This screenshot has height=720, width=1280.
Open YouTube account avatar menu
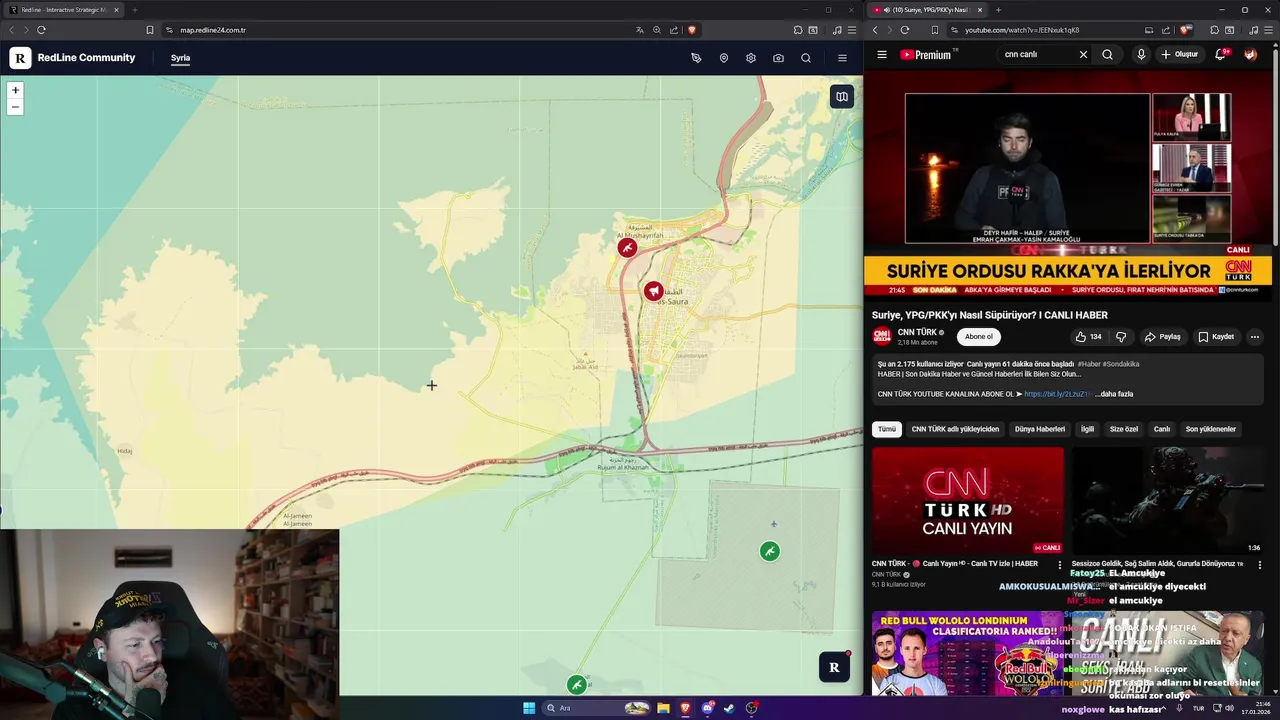click(1250, 55)
